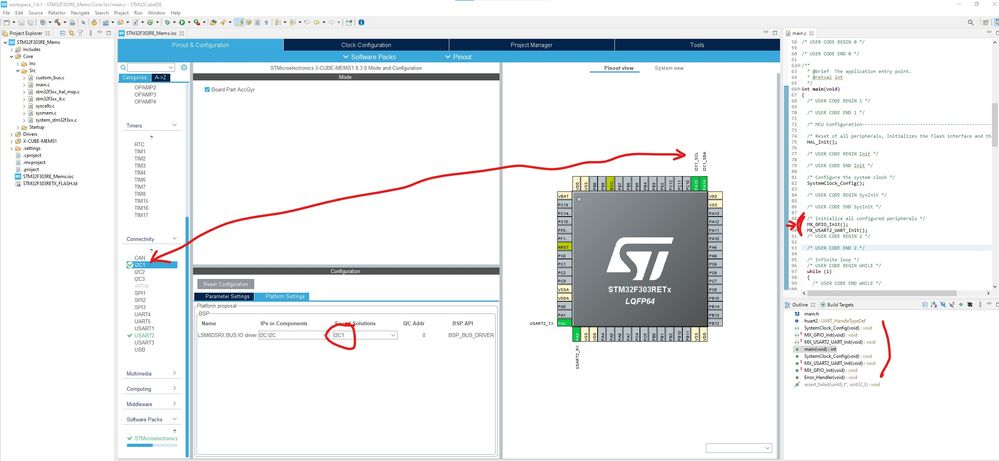Select USART2 in the Connectivity list
The height and width of the screenshot is (461, 999).
point(145,335)
